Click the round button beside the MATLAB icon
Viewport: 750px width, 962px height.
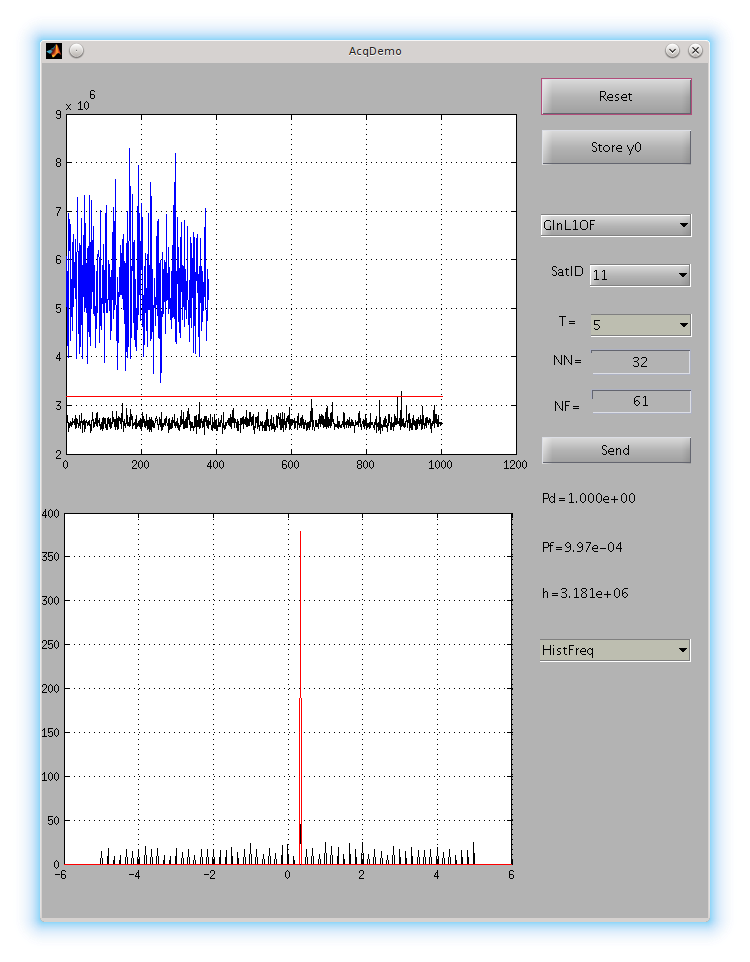(x=76, y=50)
